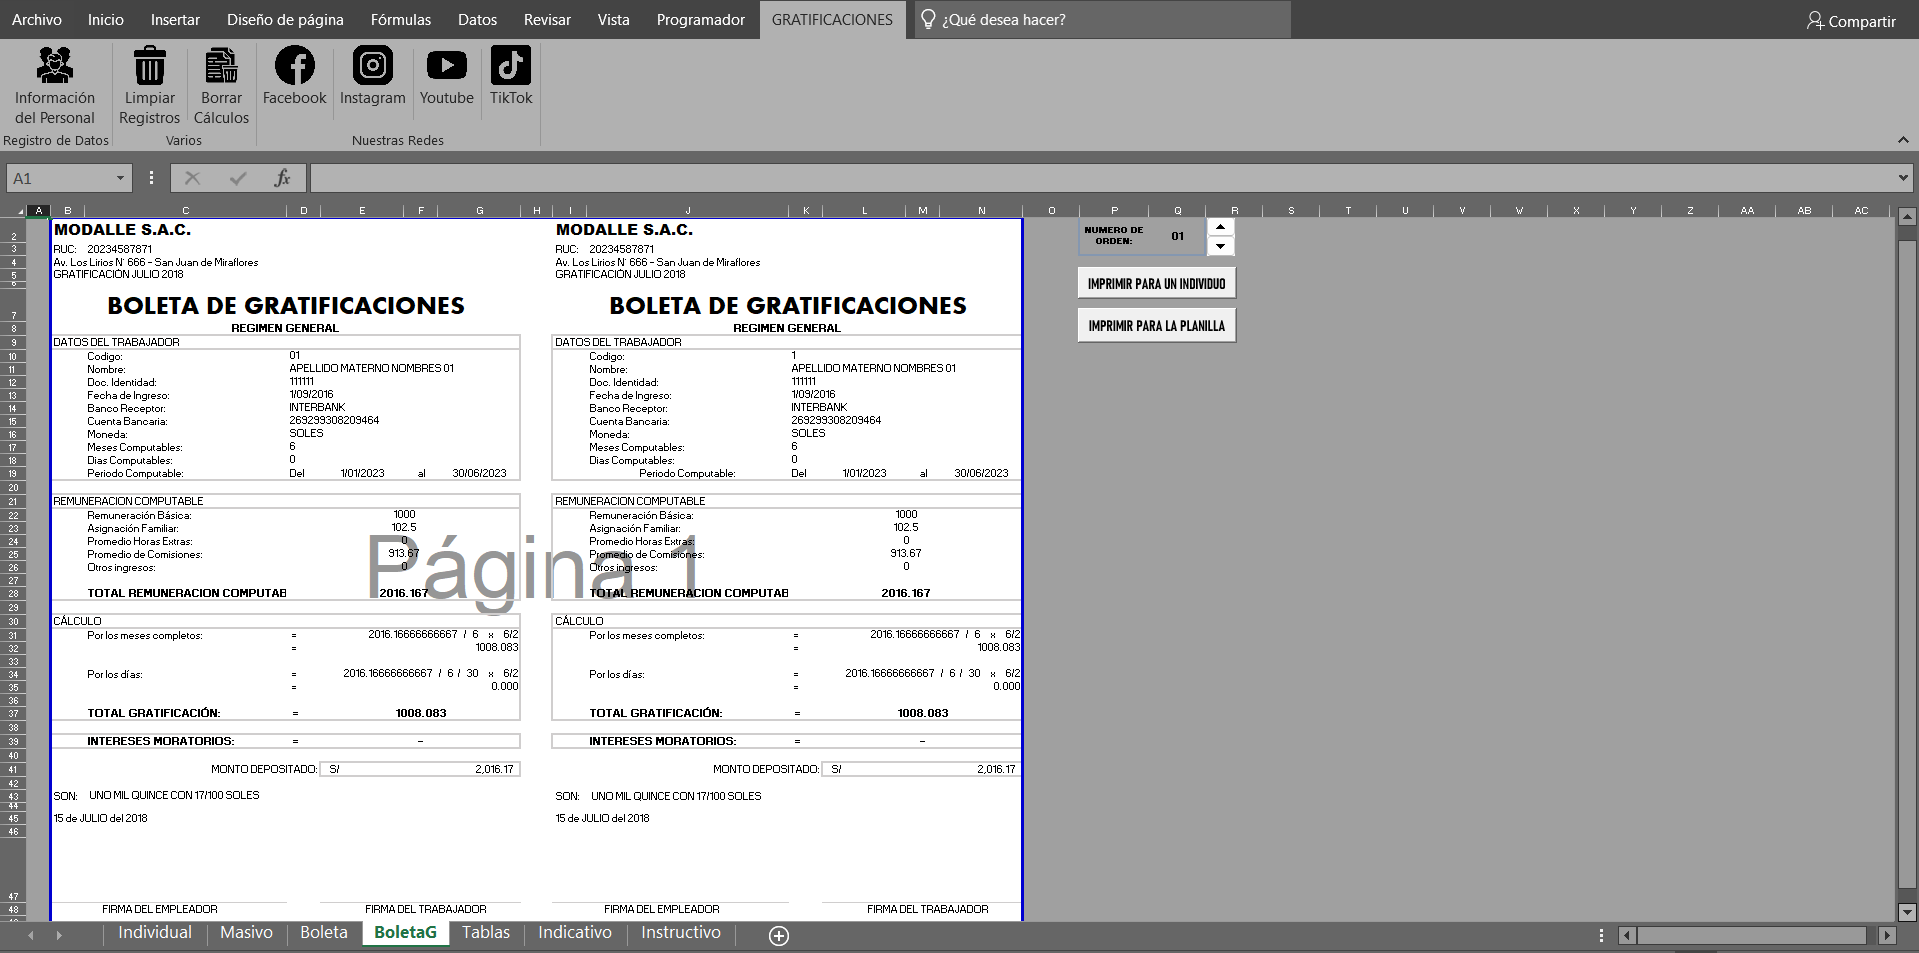The width and height of the screenshot is (1919, 953).
Task: Click Imprimir Para La Planilla button
Action: (1156, 326)
